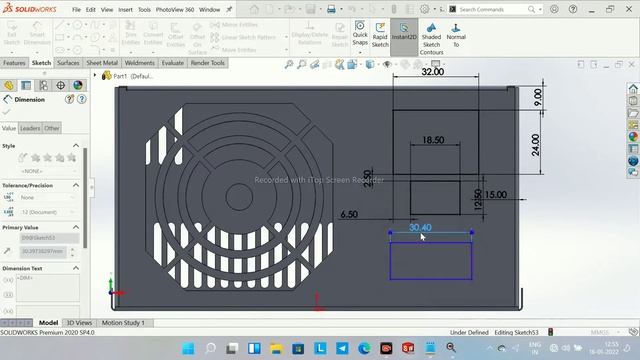Collapse the Dimension Text section
Screen dimensions: 640x360
point(76,268)
